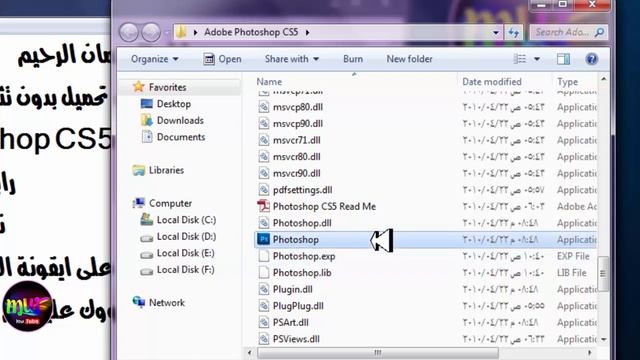
Task: Expand the Share with menu
Action: coord(291,59)
